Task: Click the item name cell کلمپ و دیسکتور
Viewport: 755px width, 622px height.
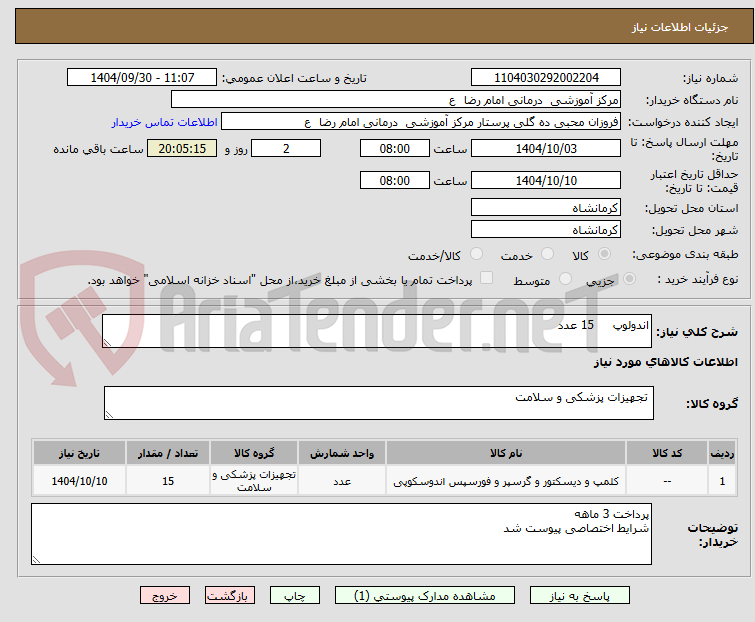Action: tap(506, 481)
